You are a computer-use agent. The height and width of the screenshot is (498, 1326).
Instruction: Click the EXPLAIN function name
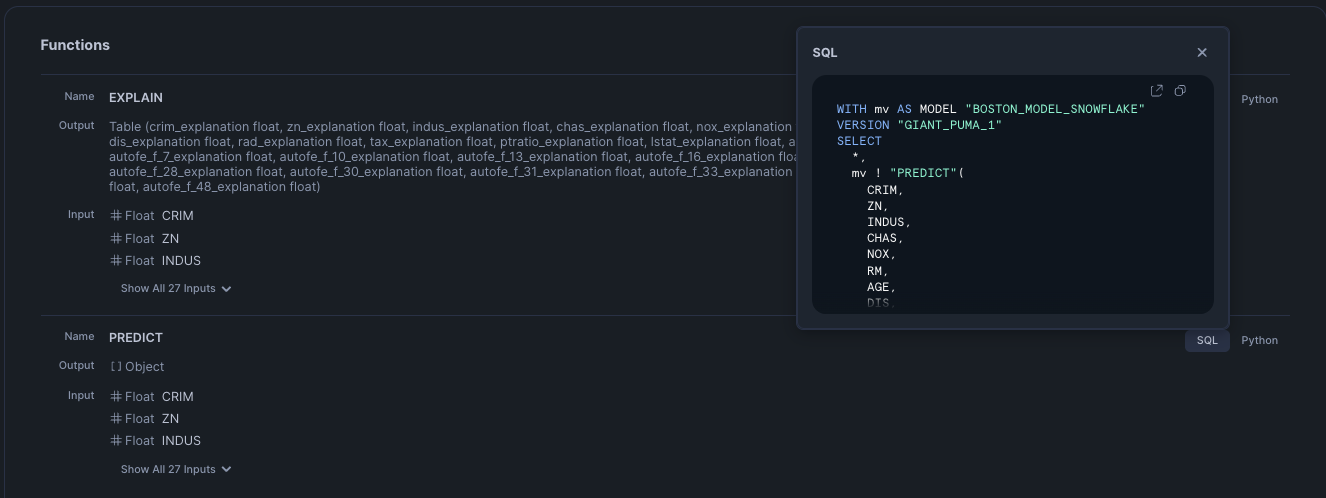click(x=136, y=98)
